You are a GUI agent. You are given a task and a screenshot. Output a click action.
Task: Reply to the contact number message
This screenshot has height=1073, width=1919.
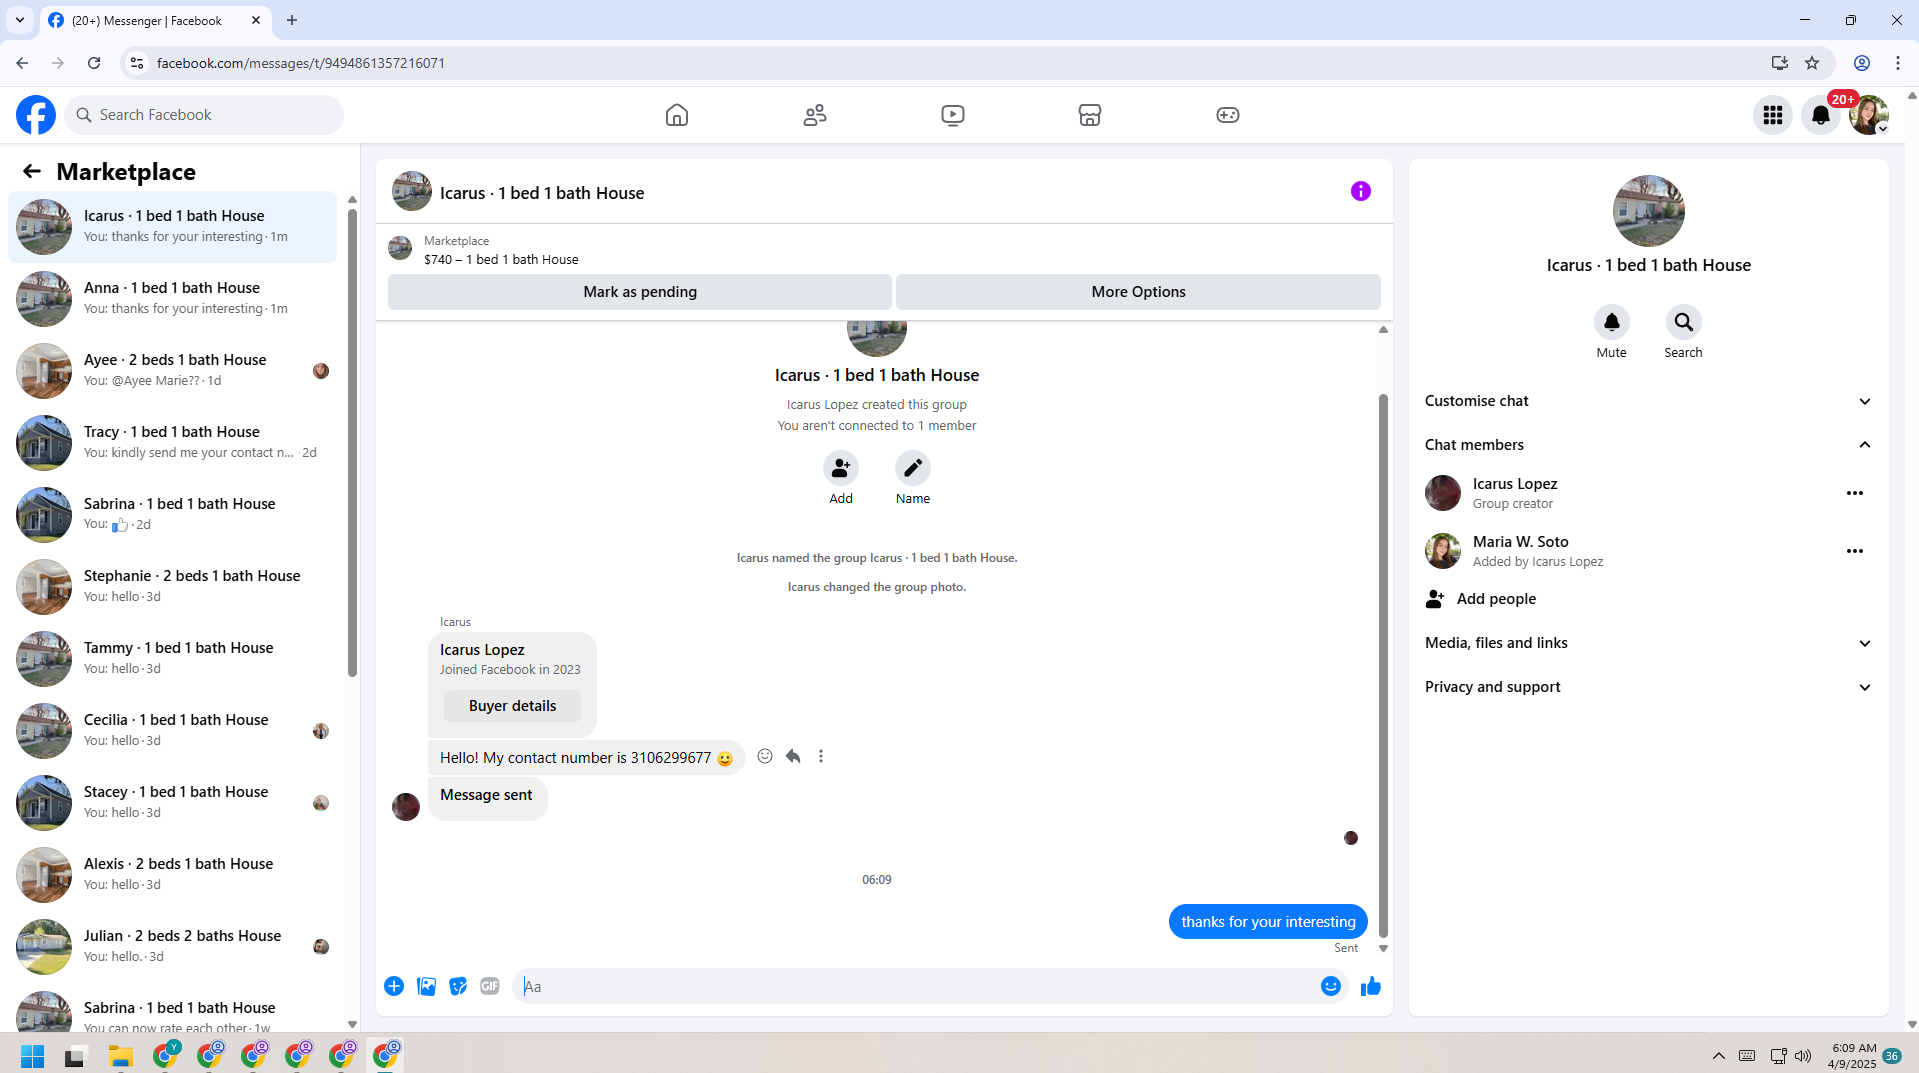tap(793, 756)
